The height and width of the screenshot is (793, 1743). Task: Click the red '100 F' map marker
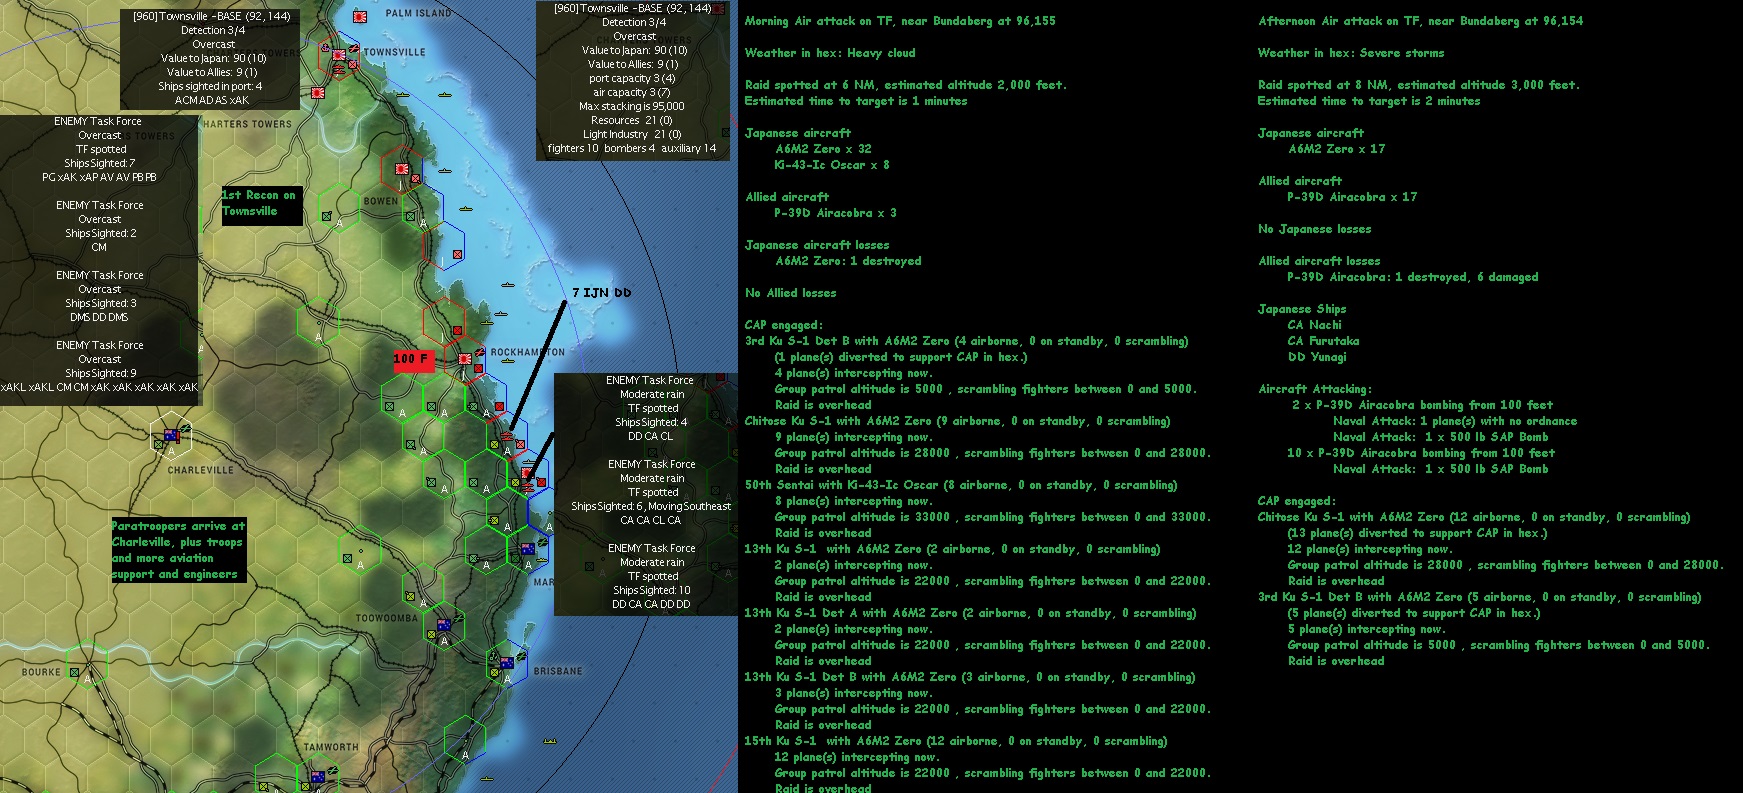point(412,359)
